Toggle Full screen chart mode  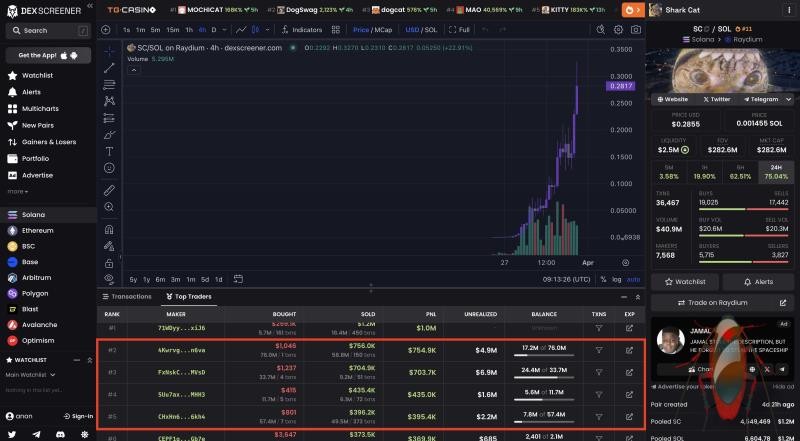(x=459, y=30)
